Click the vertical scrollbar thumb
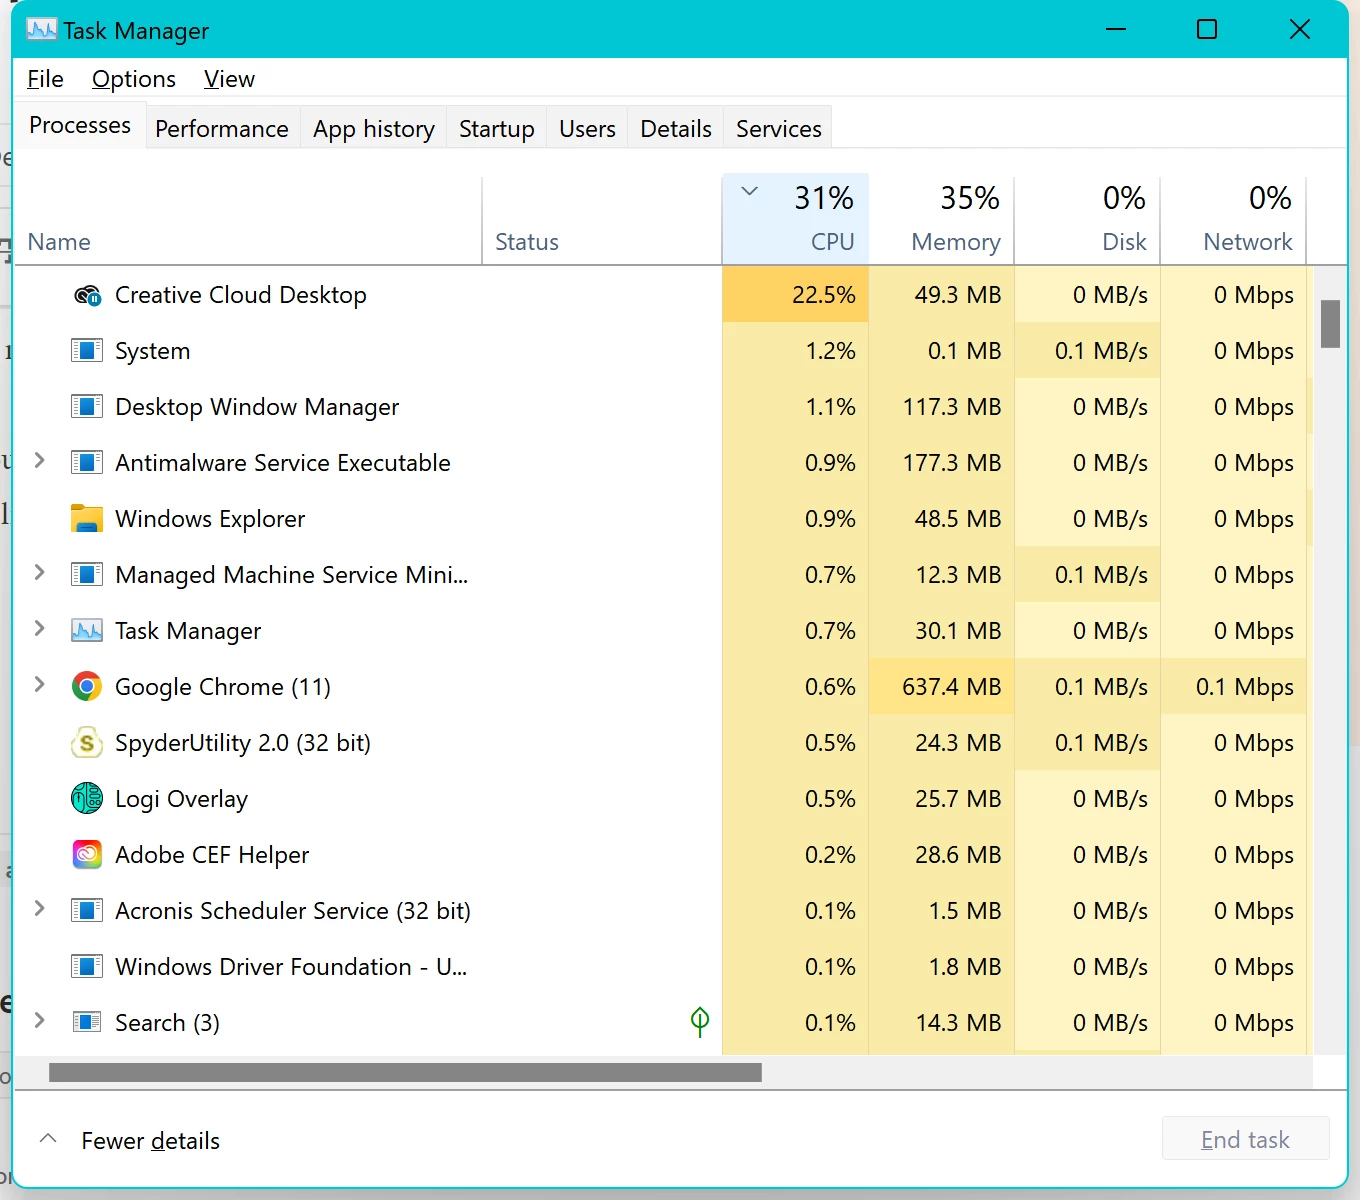Screen dimensions: 1360x1200 pos(1330,323)
